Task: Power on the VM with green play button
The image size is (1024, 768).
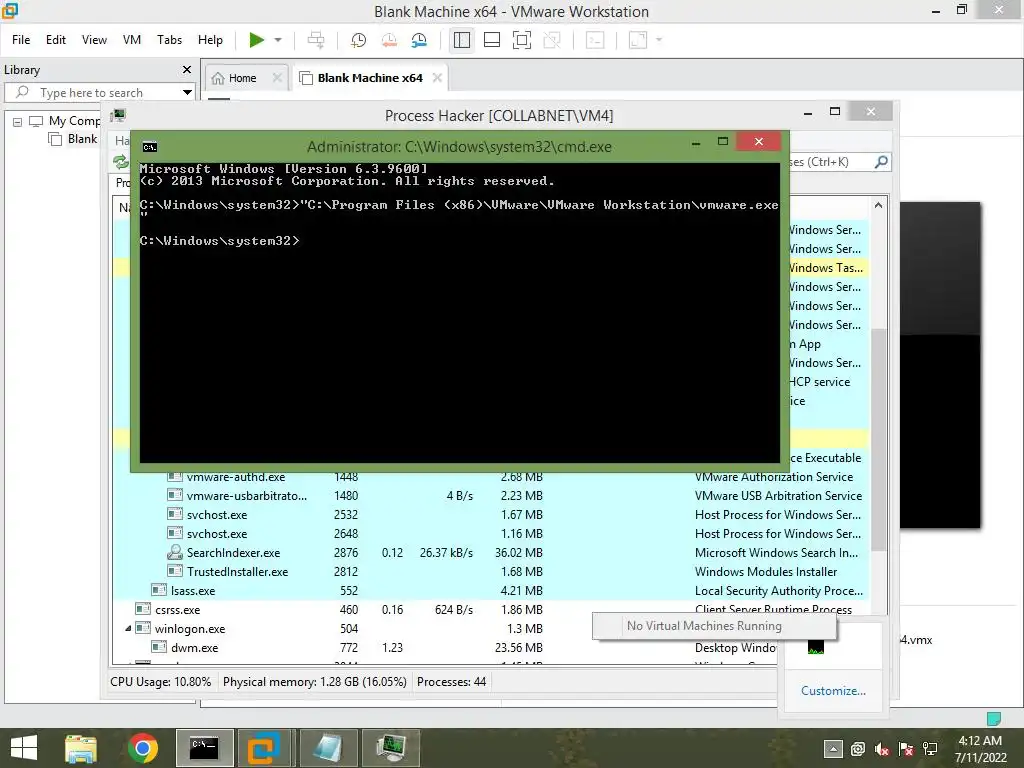Action: [257, 40]
